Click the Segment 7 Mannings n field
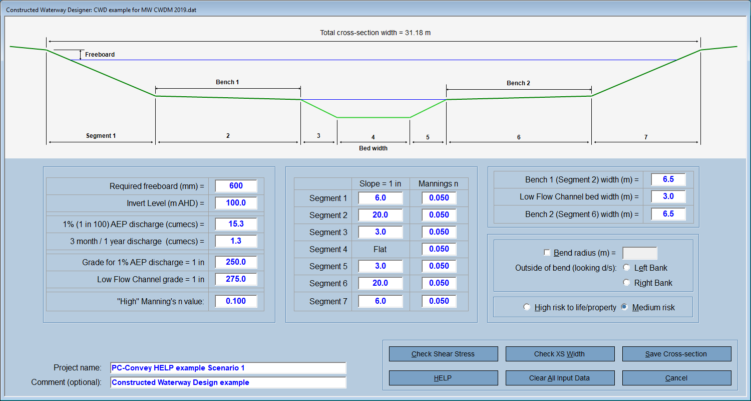This screenshot has width=751, height=401. coord(439,301)
